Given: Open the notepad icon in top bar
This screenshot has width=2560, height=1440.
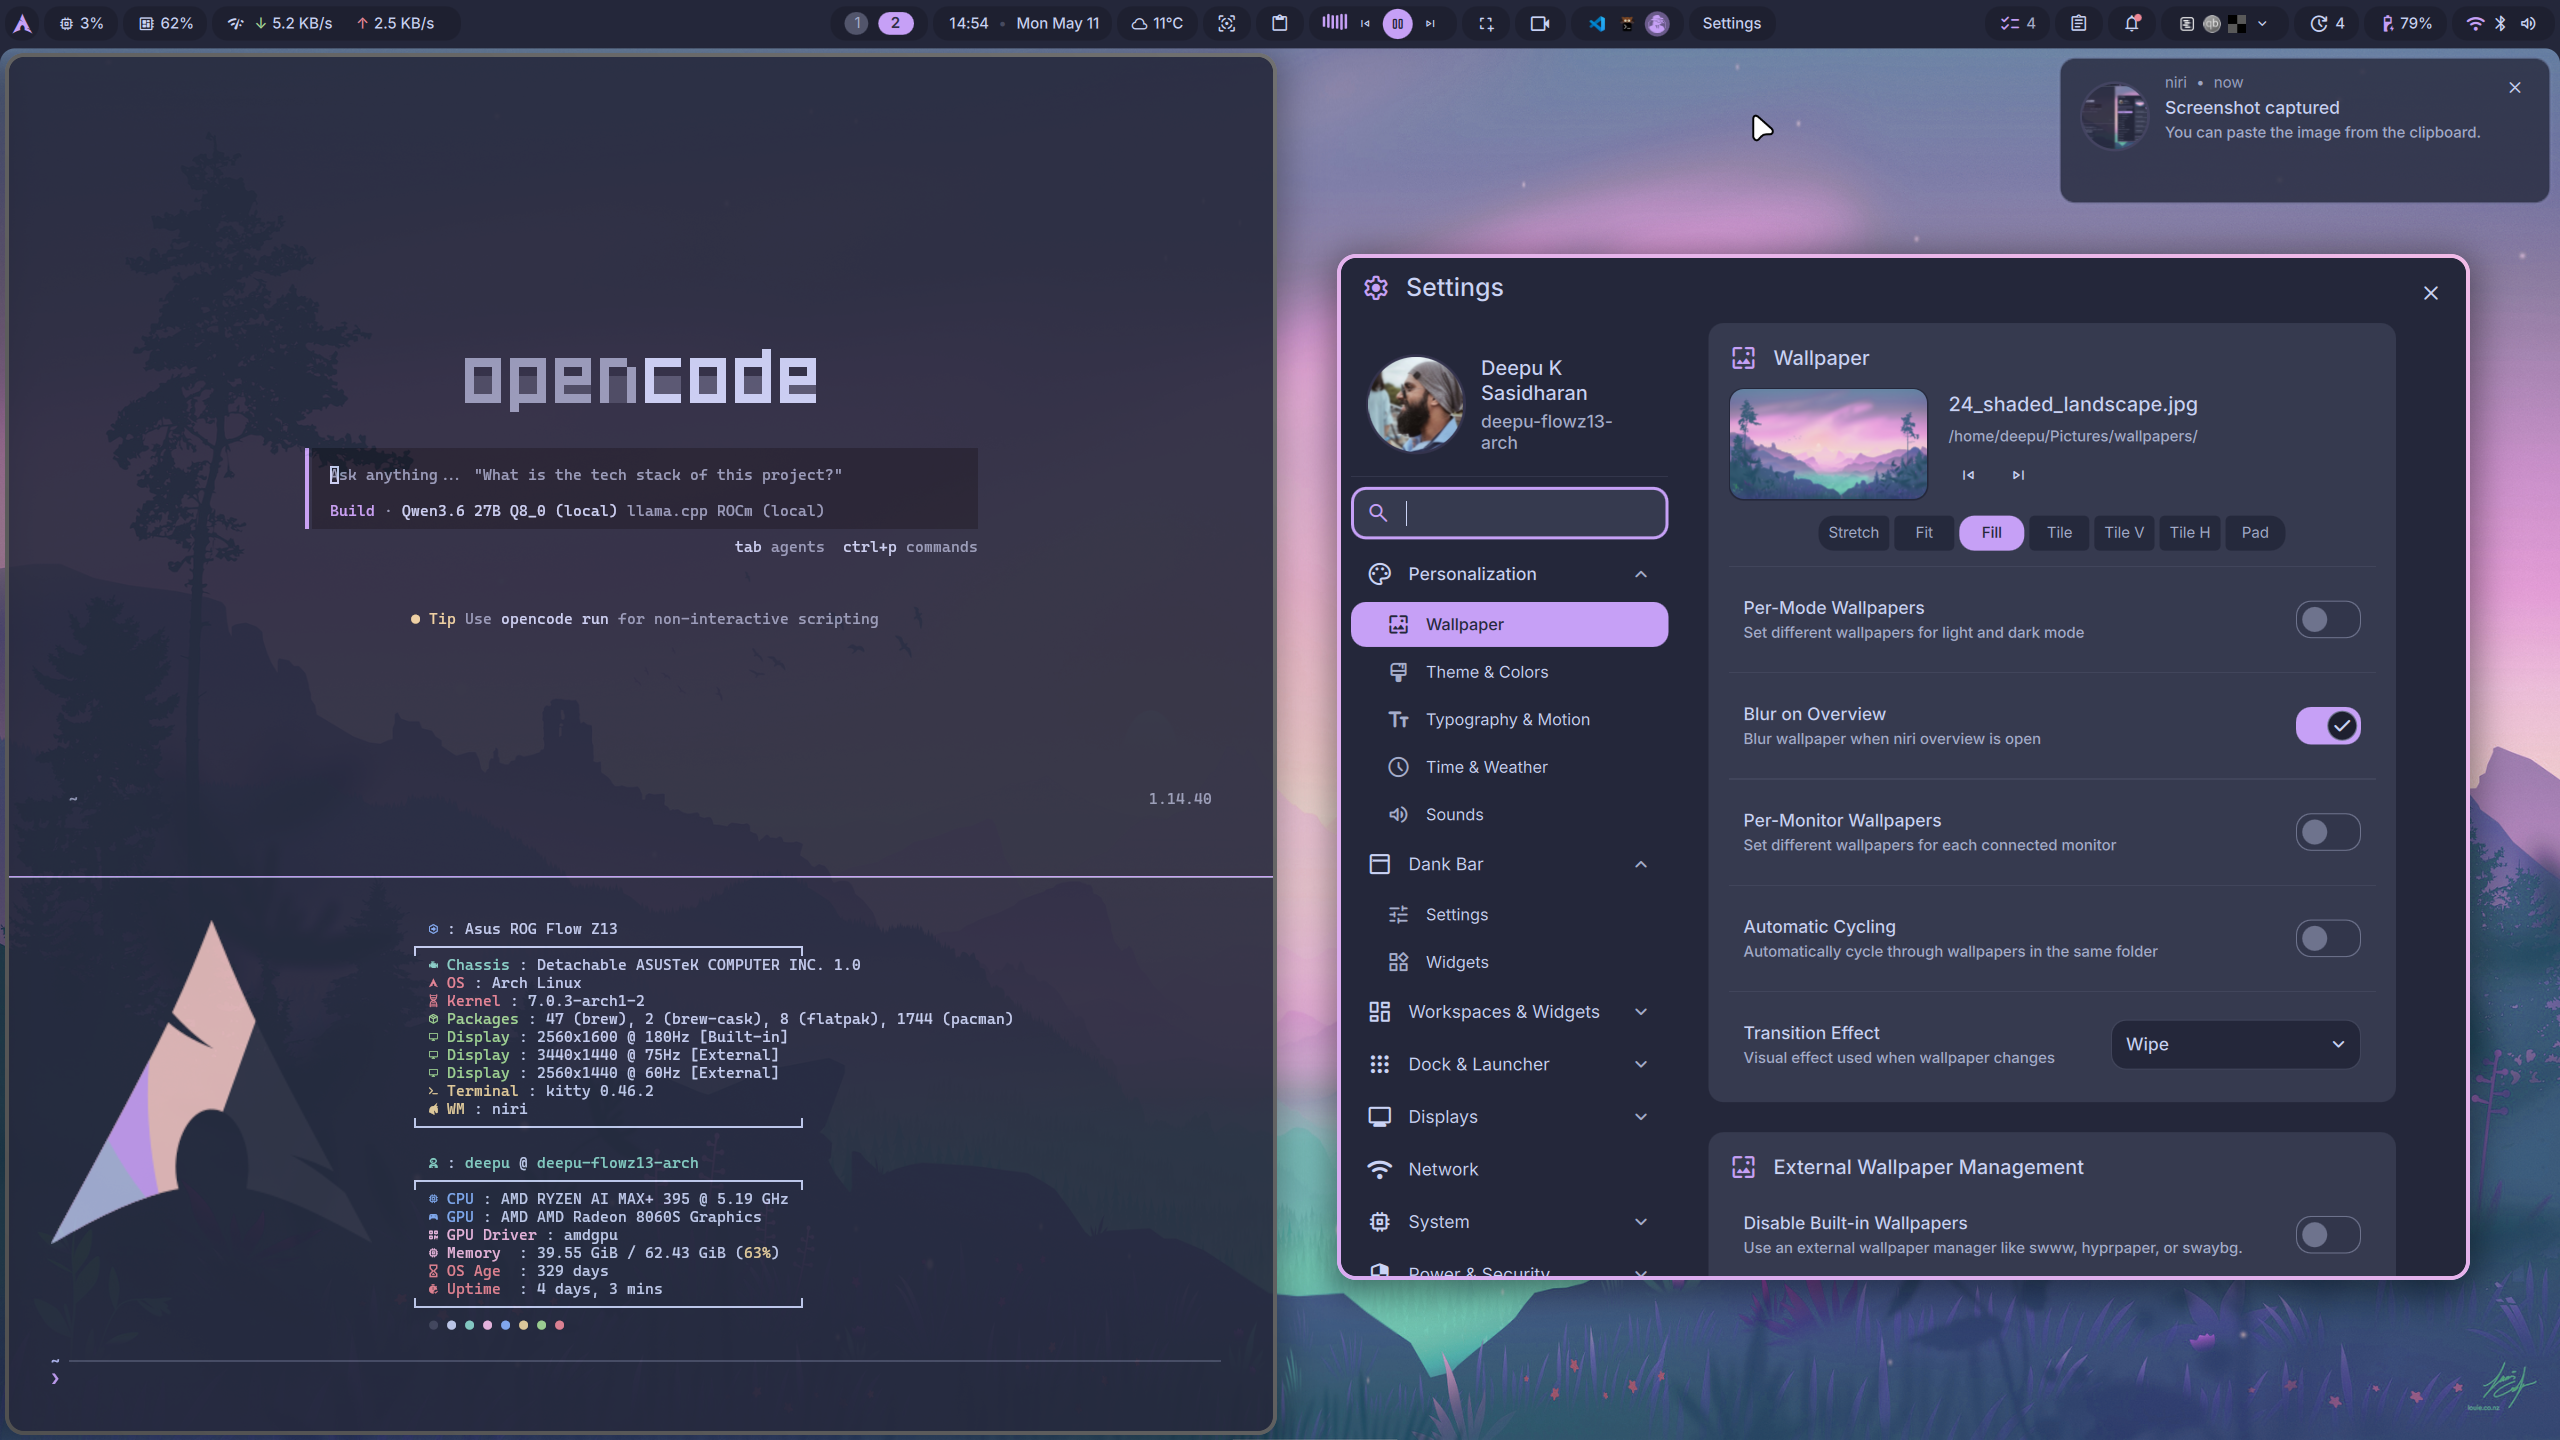Looking at the screenshot, I should click(2078, 23).
